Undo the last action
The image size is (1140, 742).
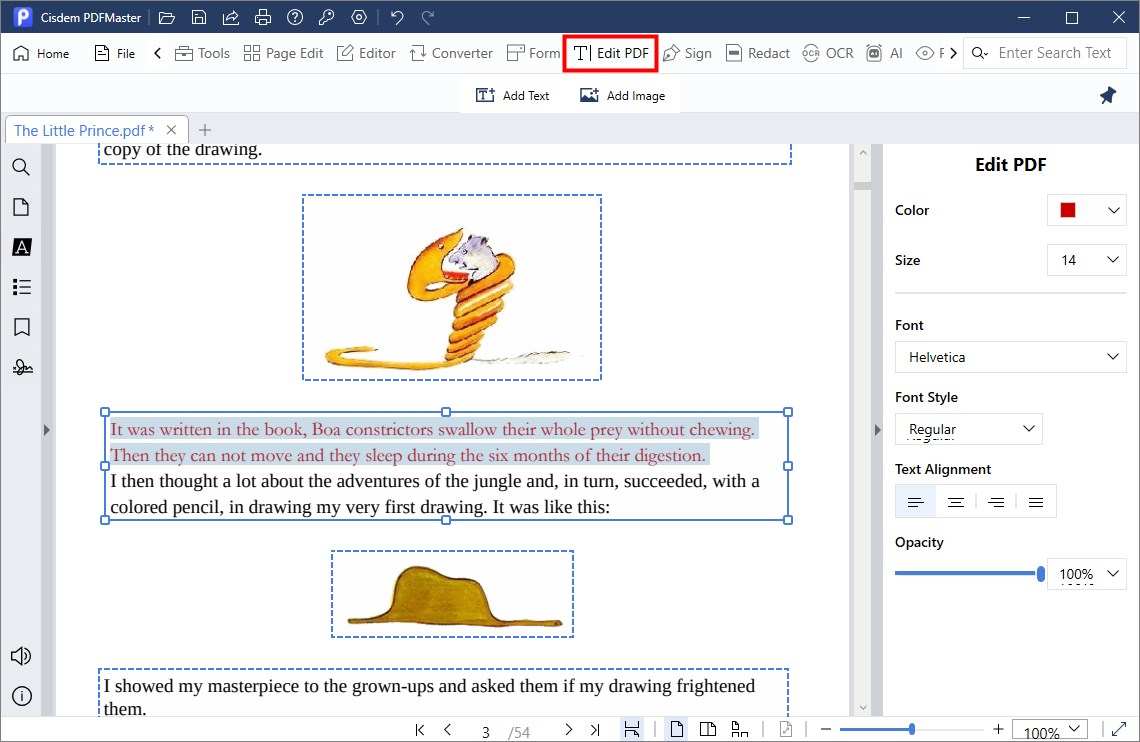396,17
